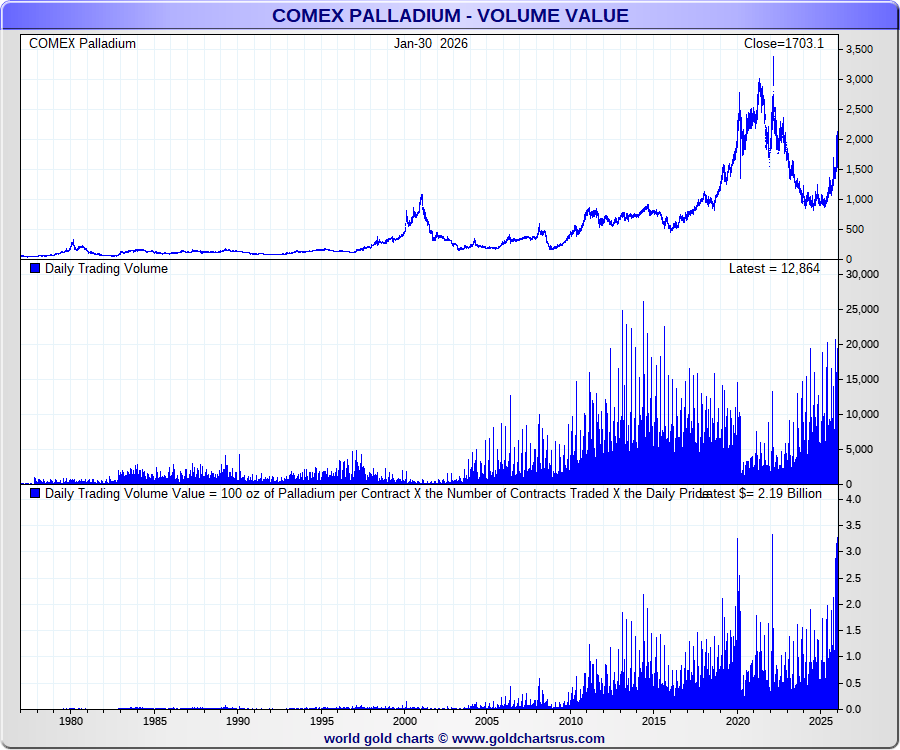Click the 3,000 price axis label
The image size is (900, 750).
859,79
